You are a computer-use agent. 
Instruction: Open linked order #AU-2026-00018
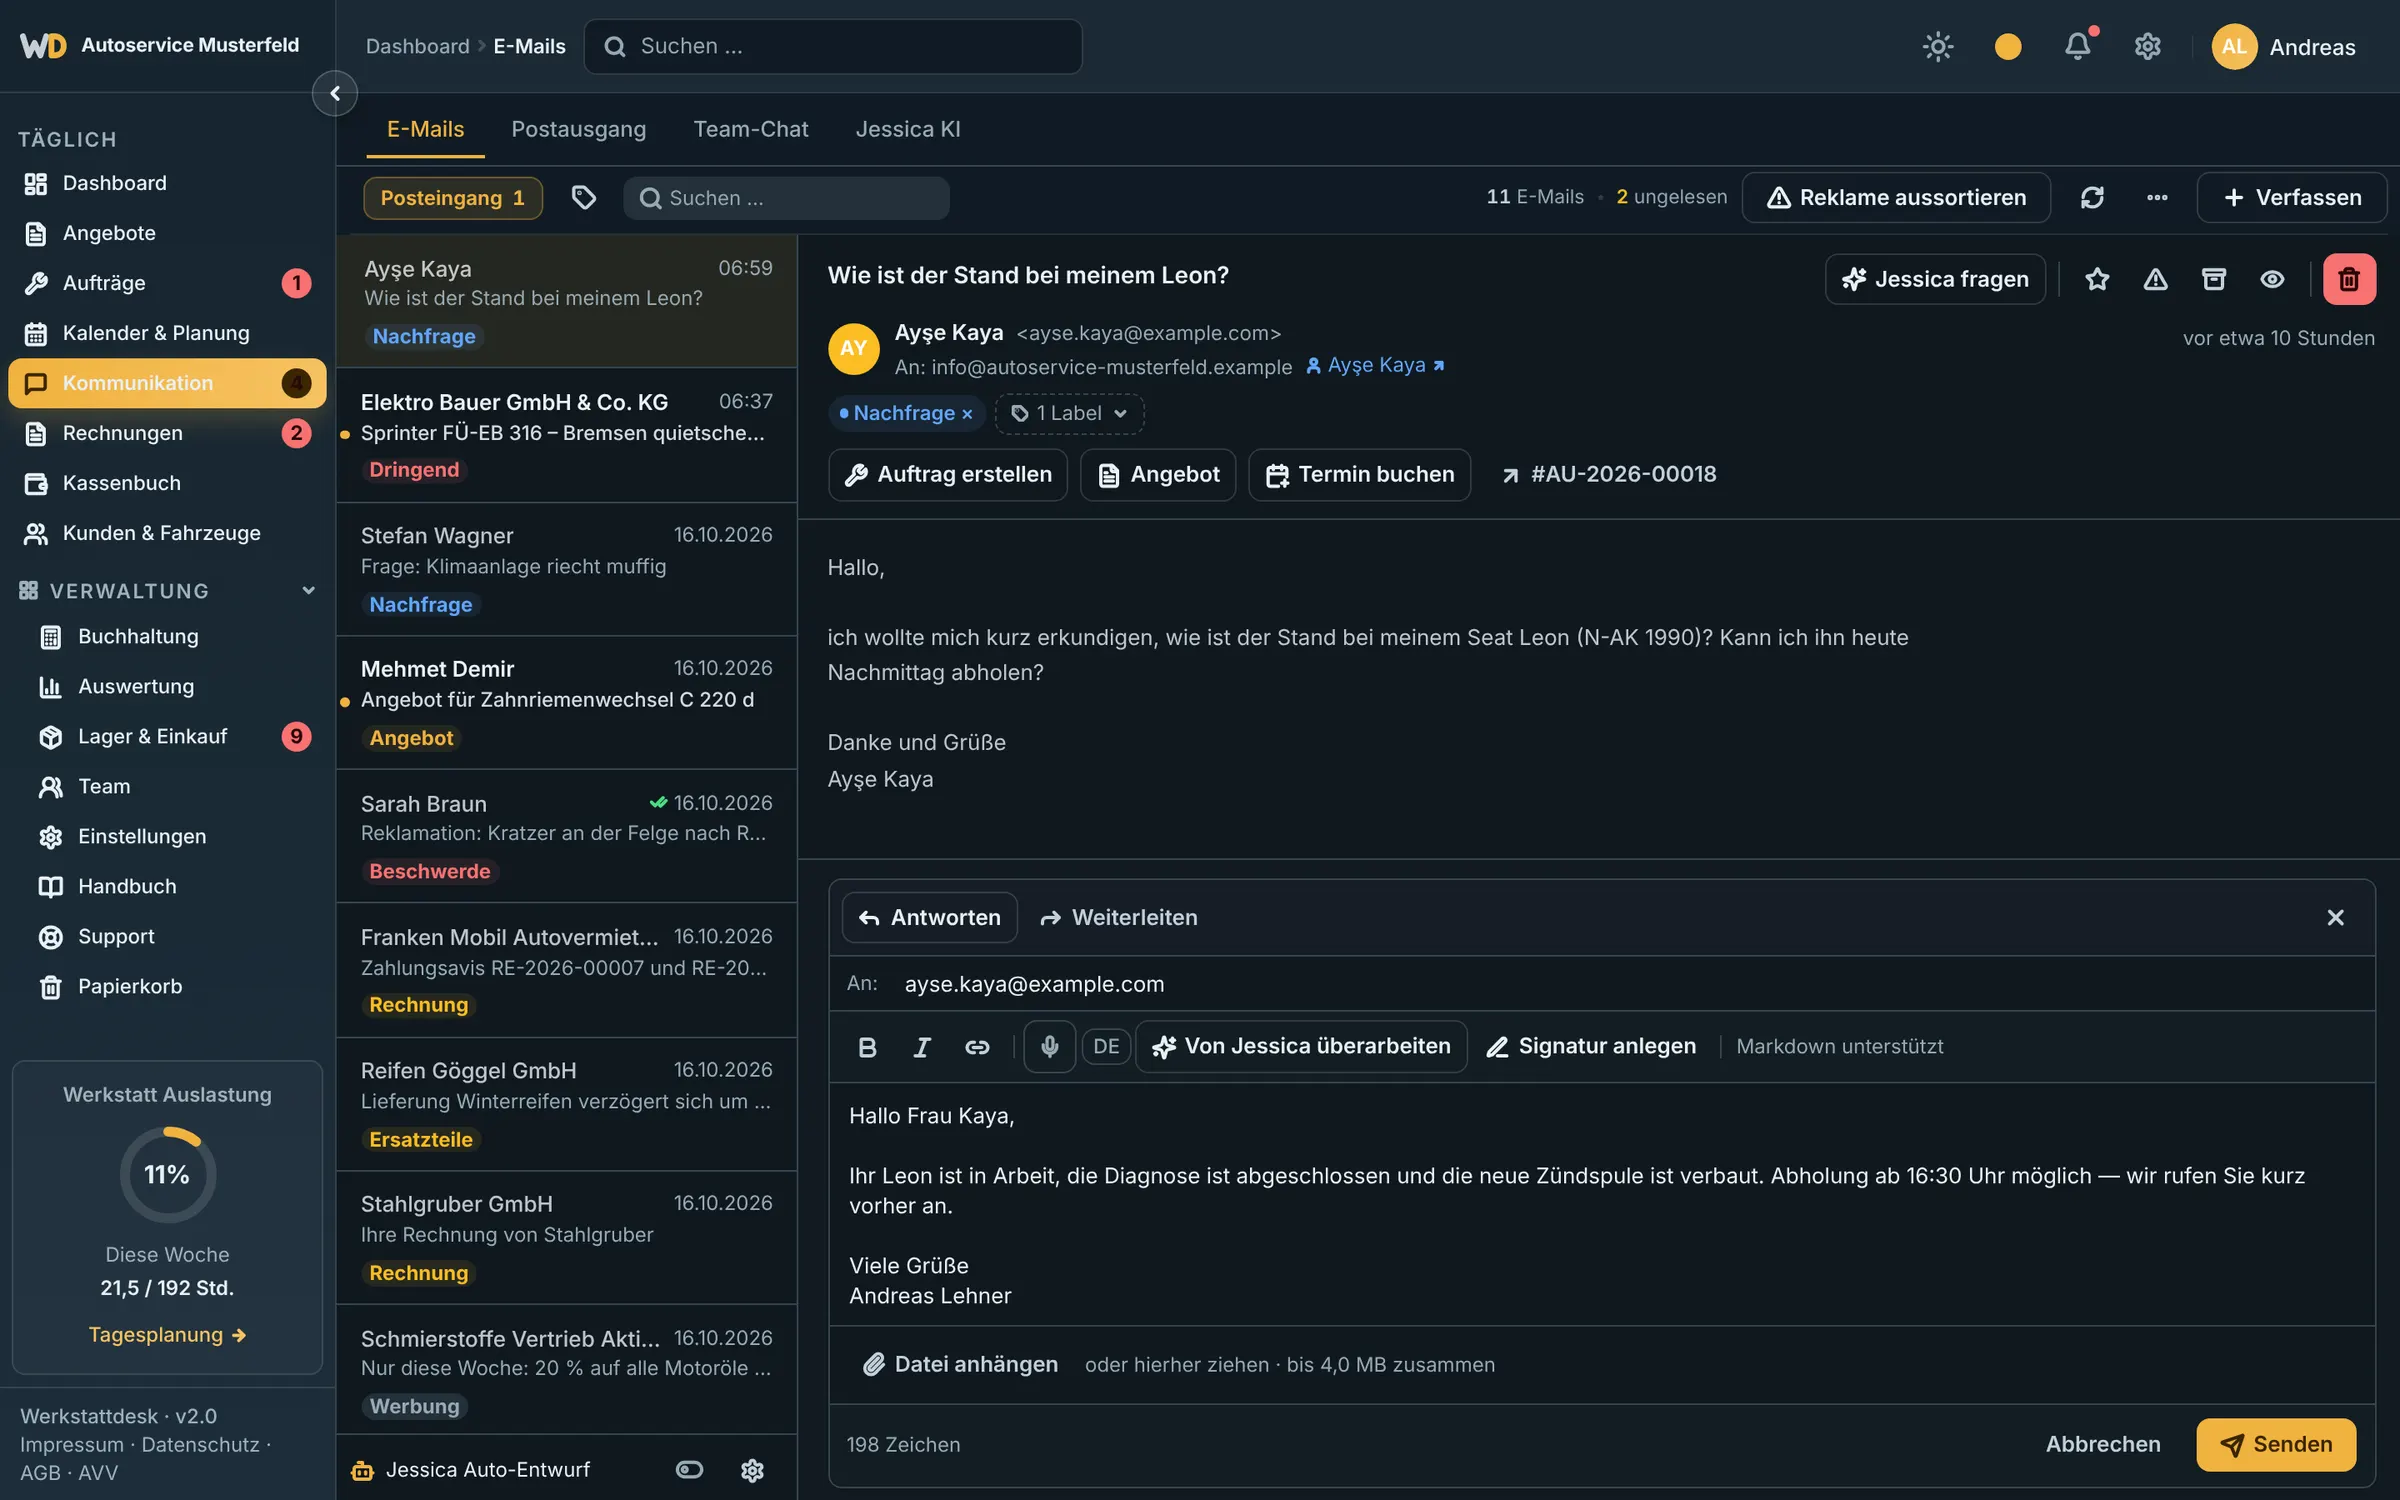(x=1609, y=474)
